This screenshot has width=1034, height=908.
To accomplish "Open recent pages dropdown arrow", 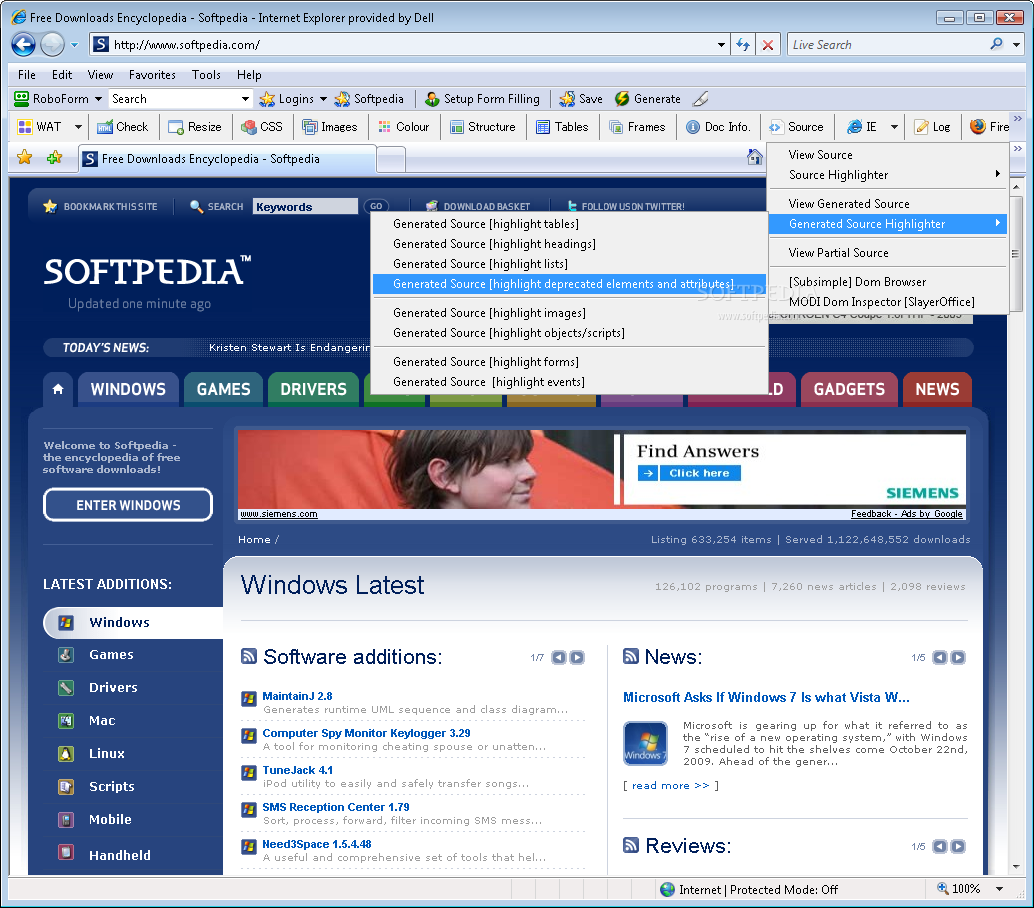I will 75,45.
